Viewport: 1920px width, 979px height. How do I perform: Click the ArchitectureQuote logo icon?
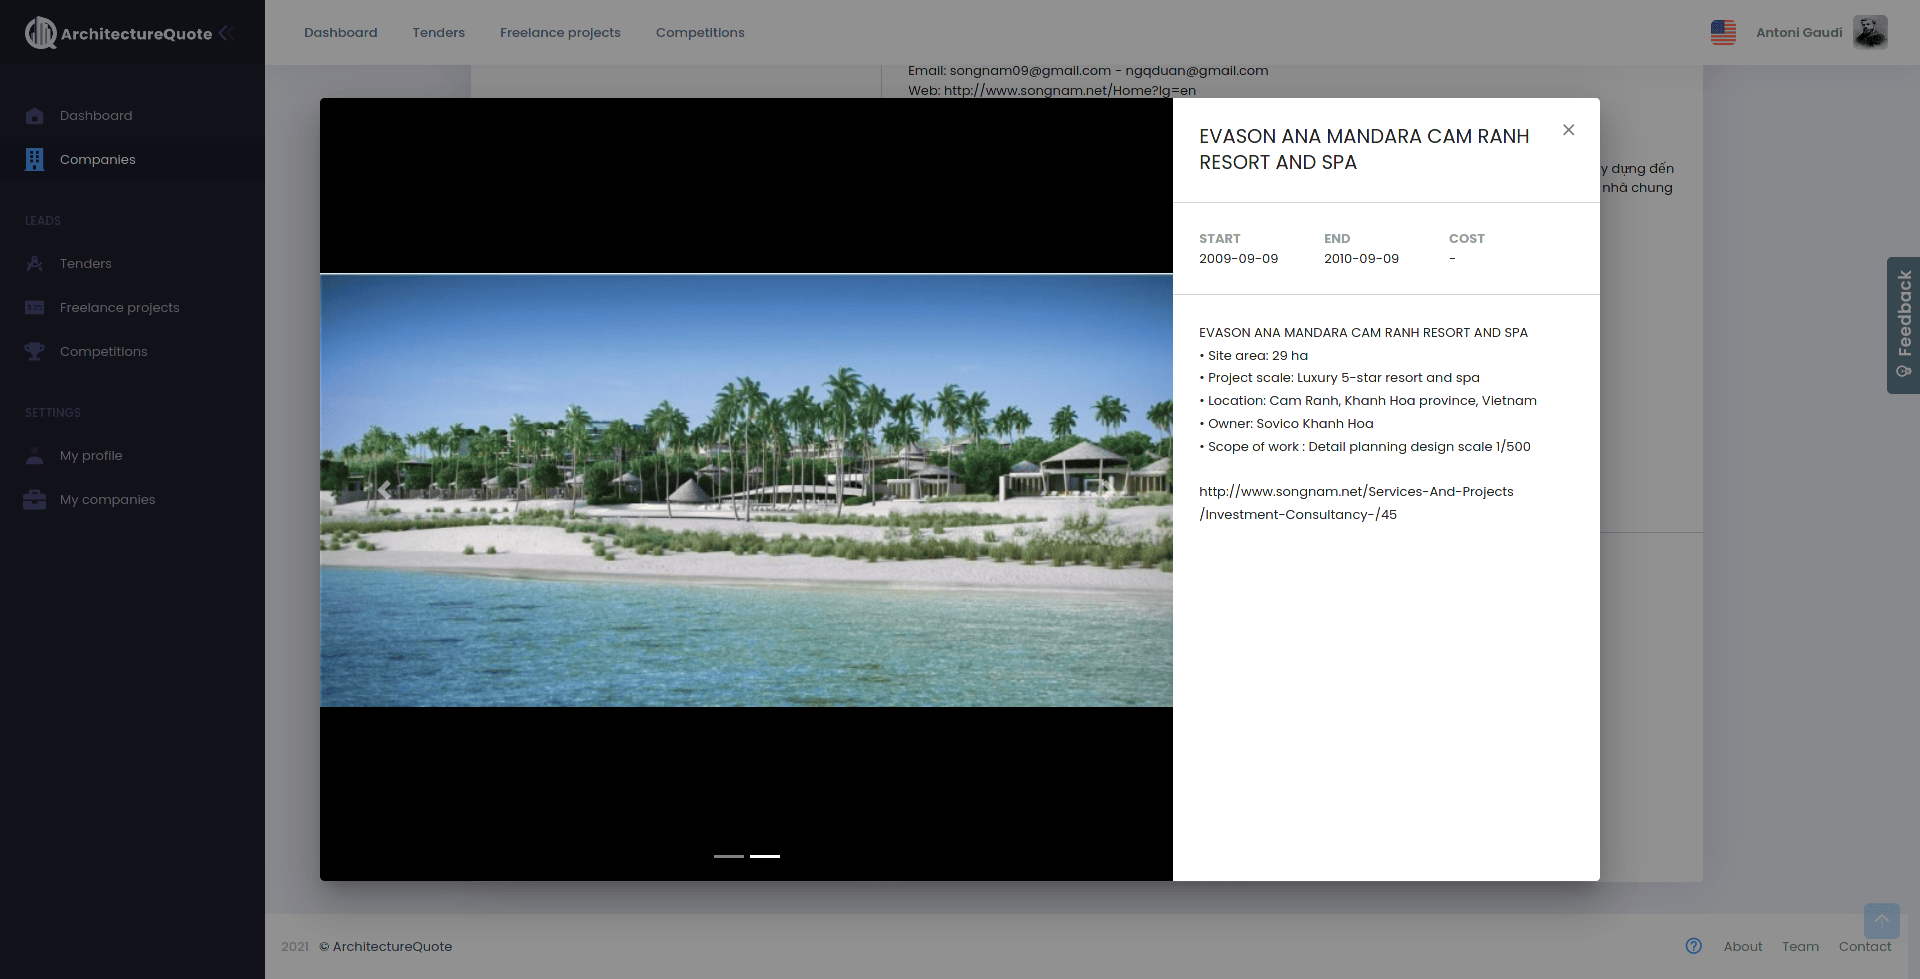(40, 33)
